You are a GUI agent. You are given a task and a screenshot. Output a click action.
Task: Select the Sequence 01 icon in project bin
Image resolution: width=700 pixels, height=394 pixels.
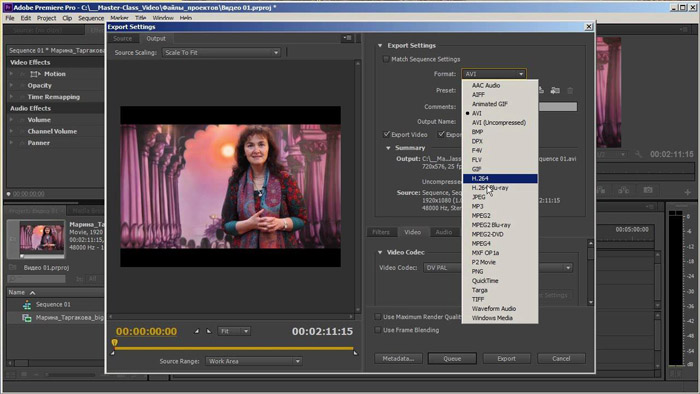tap(27, 305)
